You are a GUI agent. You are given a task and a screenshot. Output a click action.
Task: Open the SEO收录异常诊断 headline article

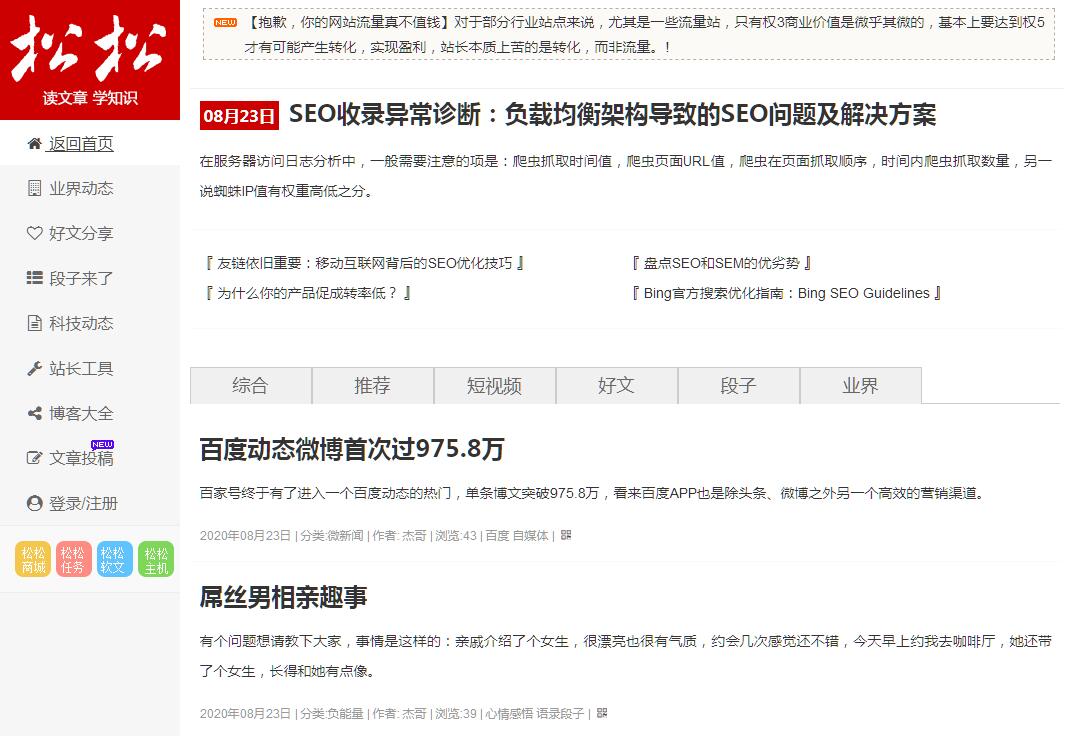(x=612, y=115)
